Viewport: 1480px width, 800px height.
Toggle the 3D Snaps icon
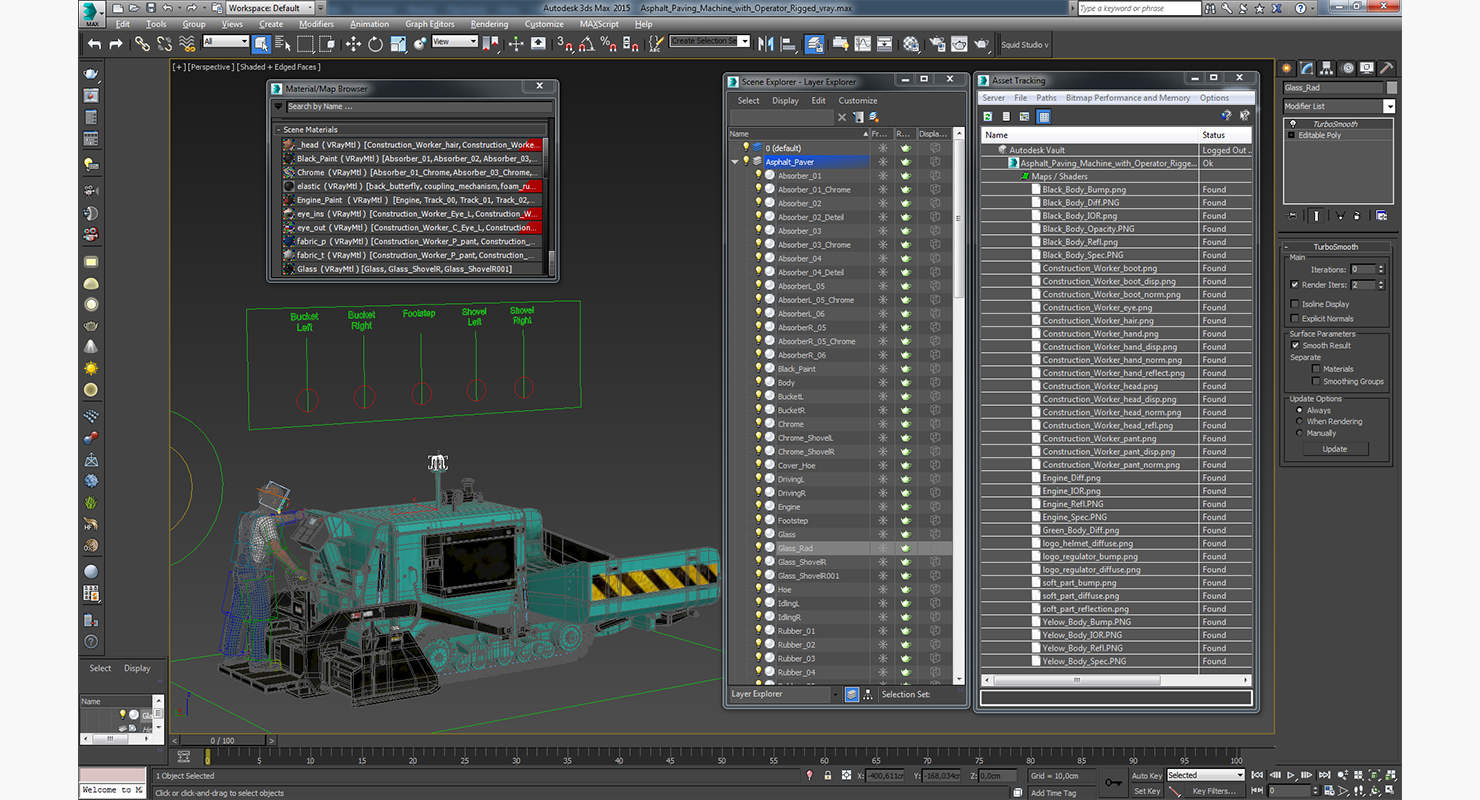pos(565,44)
